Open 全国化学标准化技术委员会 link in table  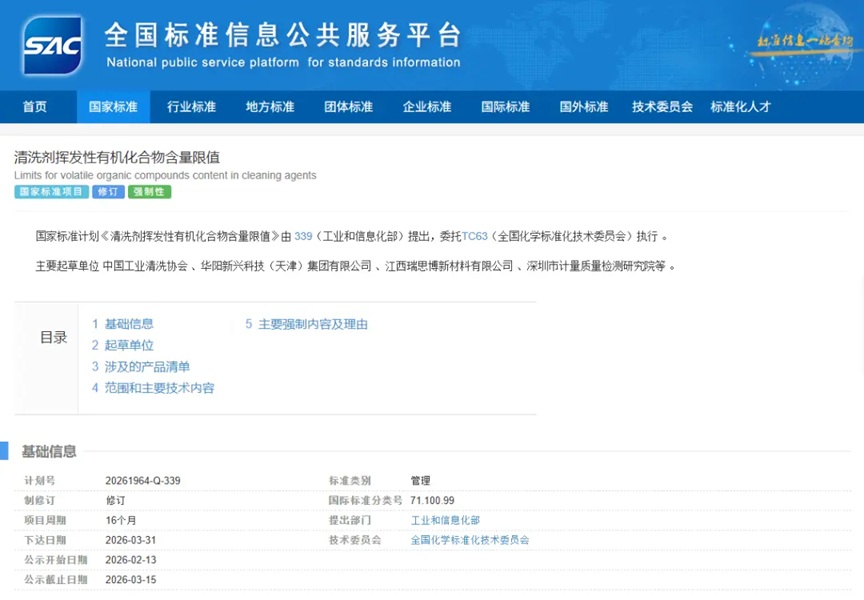(470, 540)
